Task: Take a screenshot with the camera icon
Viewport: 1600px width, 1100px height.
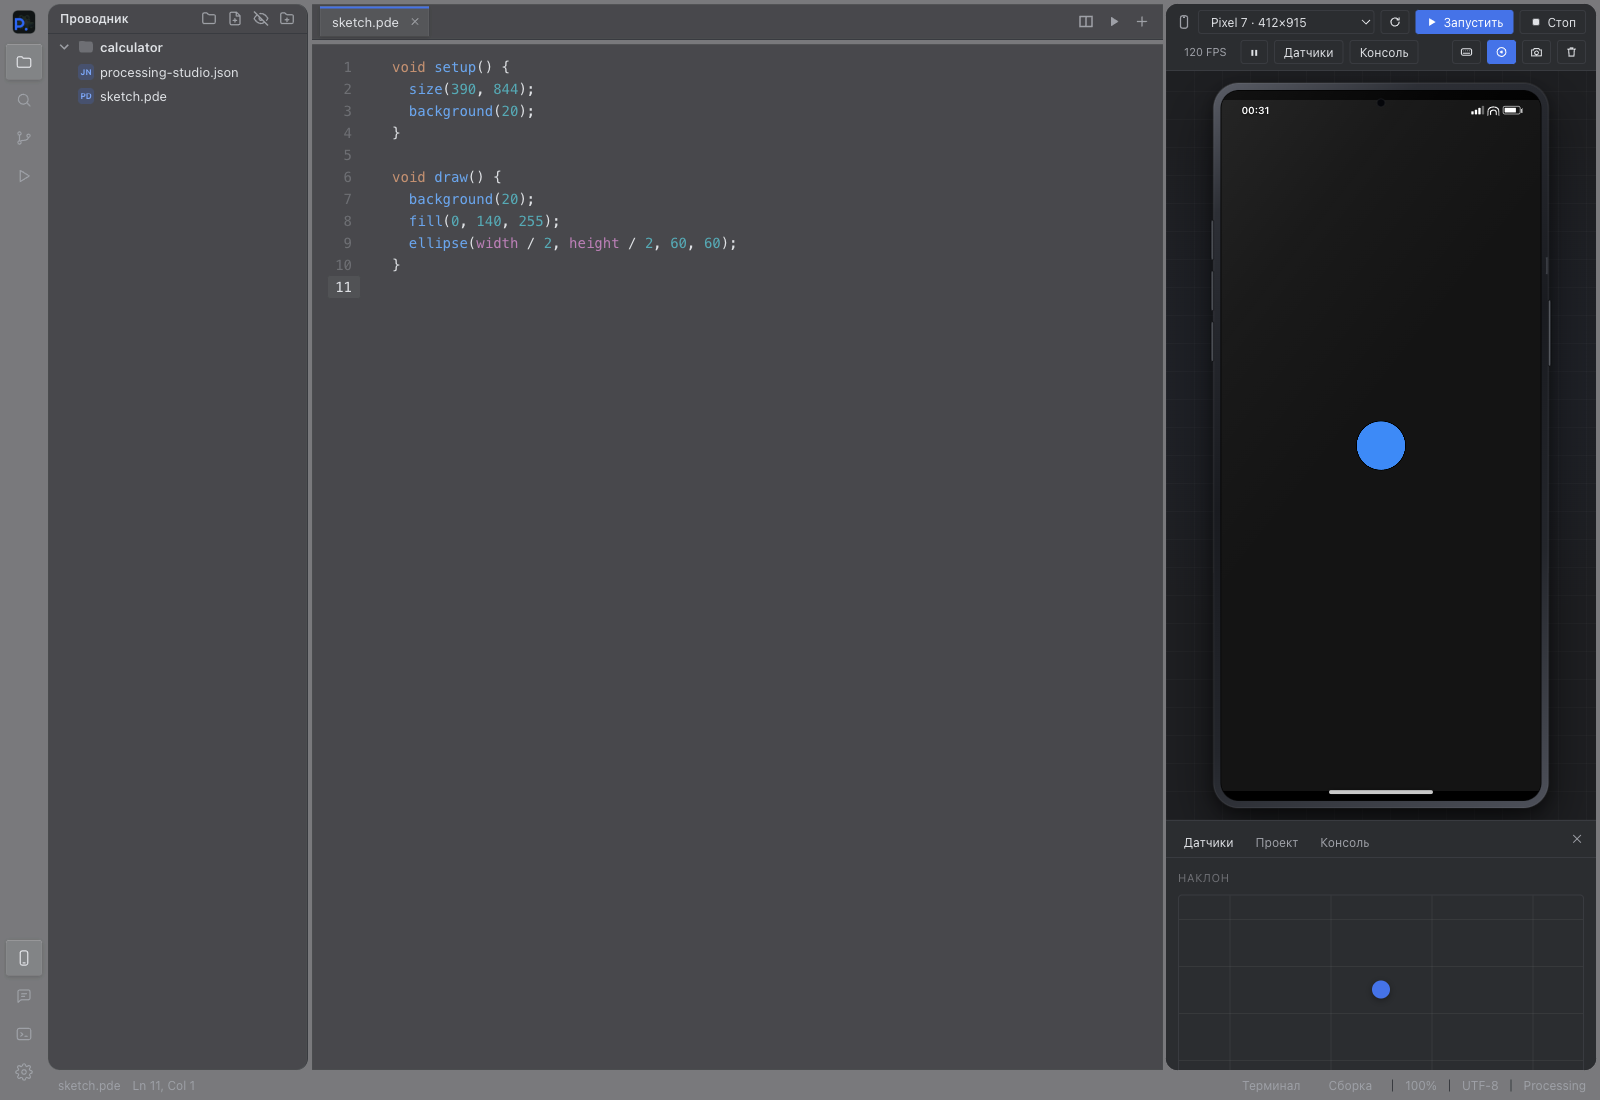Action: point(1536,52)
